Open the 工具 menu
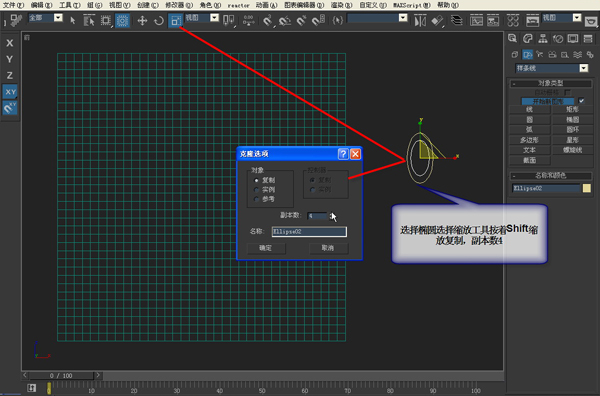The width and height of the screenshot is (600, 396). coord(70,5)
